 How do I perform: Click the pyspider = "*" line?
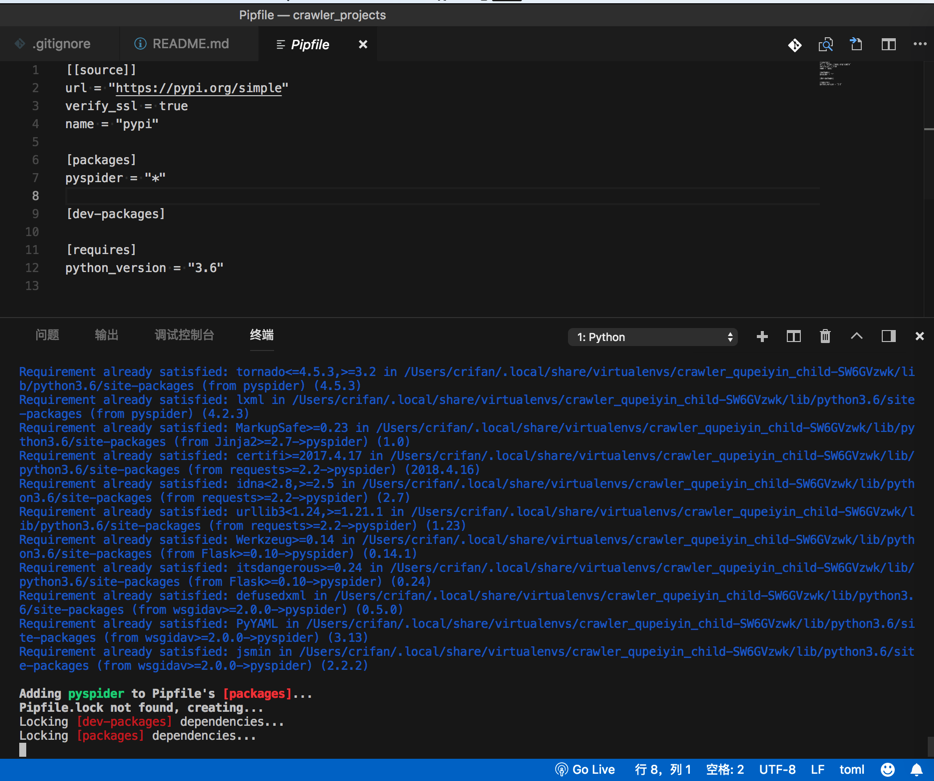click(116, 178)
